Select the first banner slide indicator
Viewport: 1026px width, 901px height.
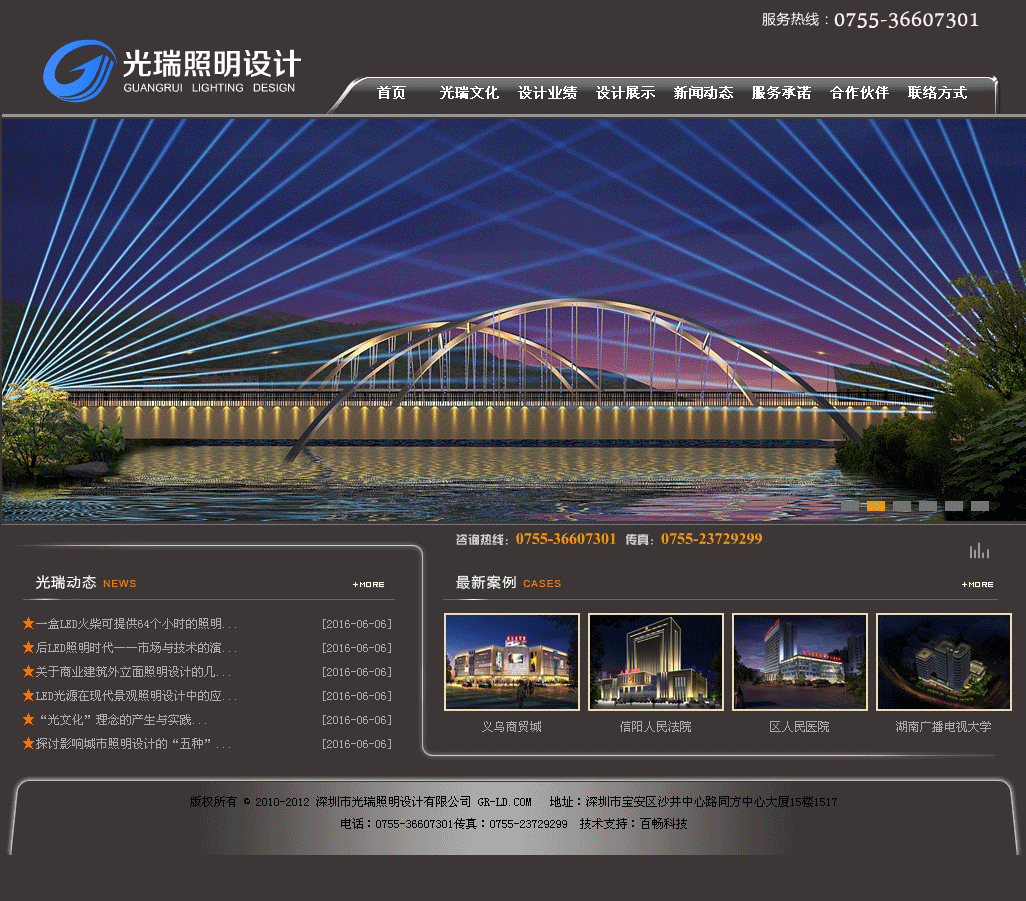pos(850,506)
